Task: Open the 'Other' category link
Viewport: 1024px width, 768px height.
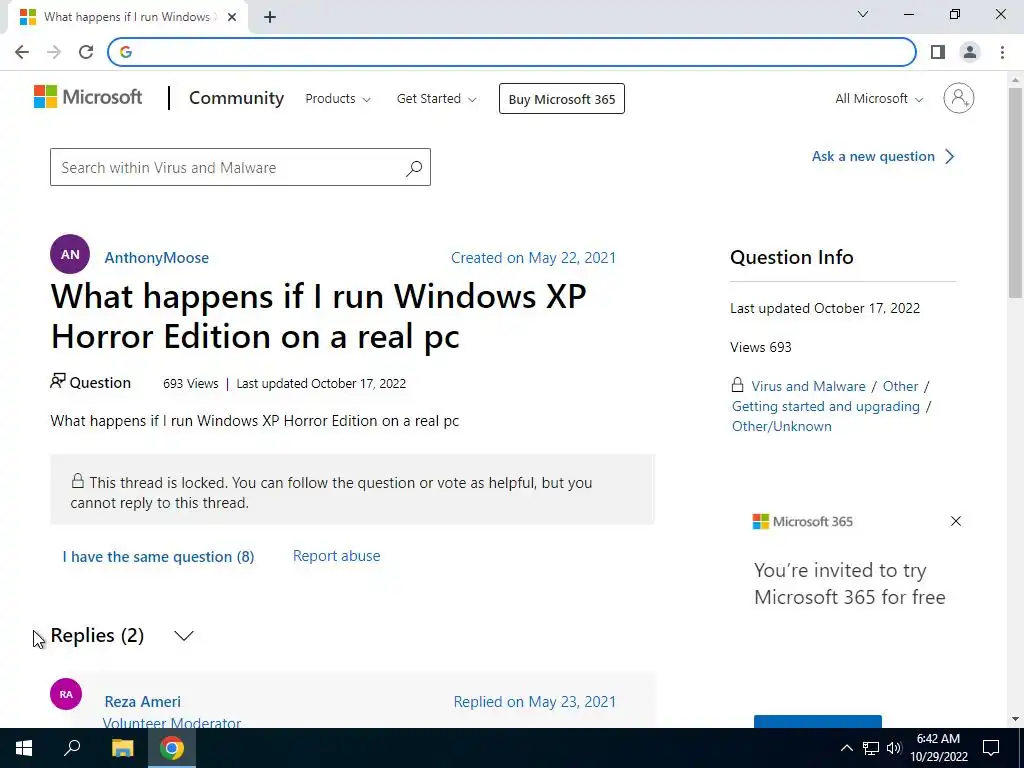Action: [x=900, y=386]
